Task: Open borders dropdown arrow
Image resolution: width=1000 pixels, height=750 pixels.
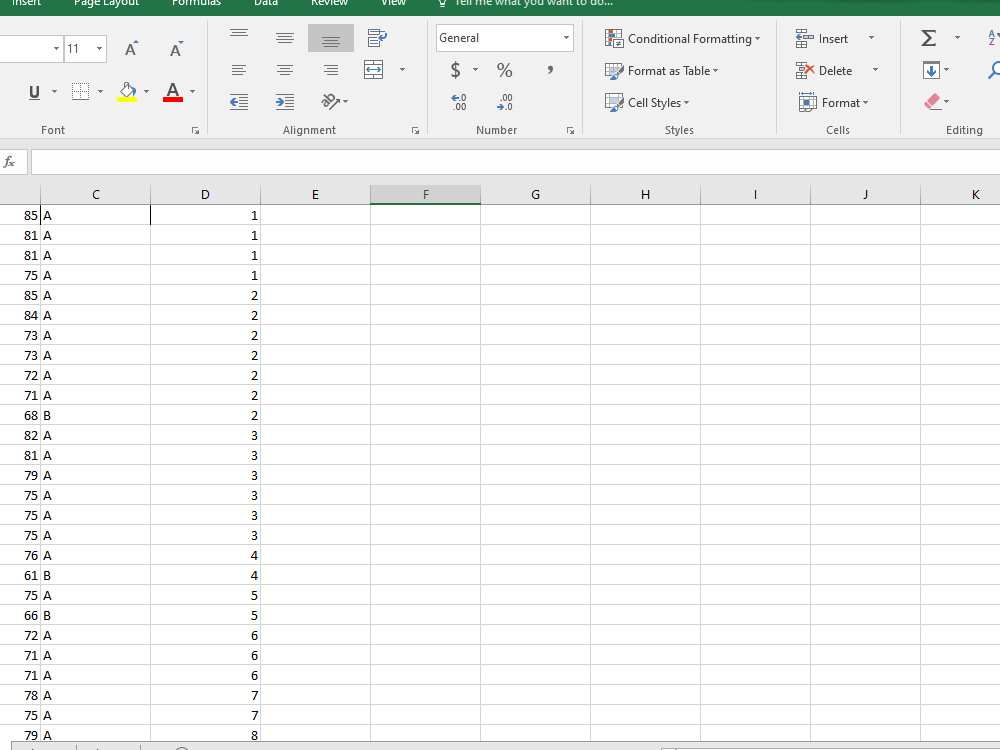Action: pyautogui.click(x=100, y=92)
